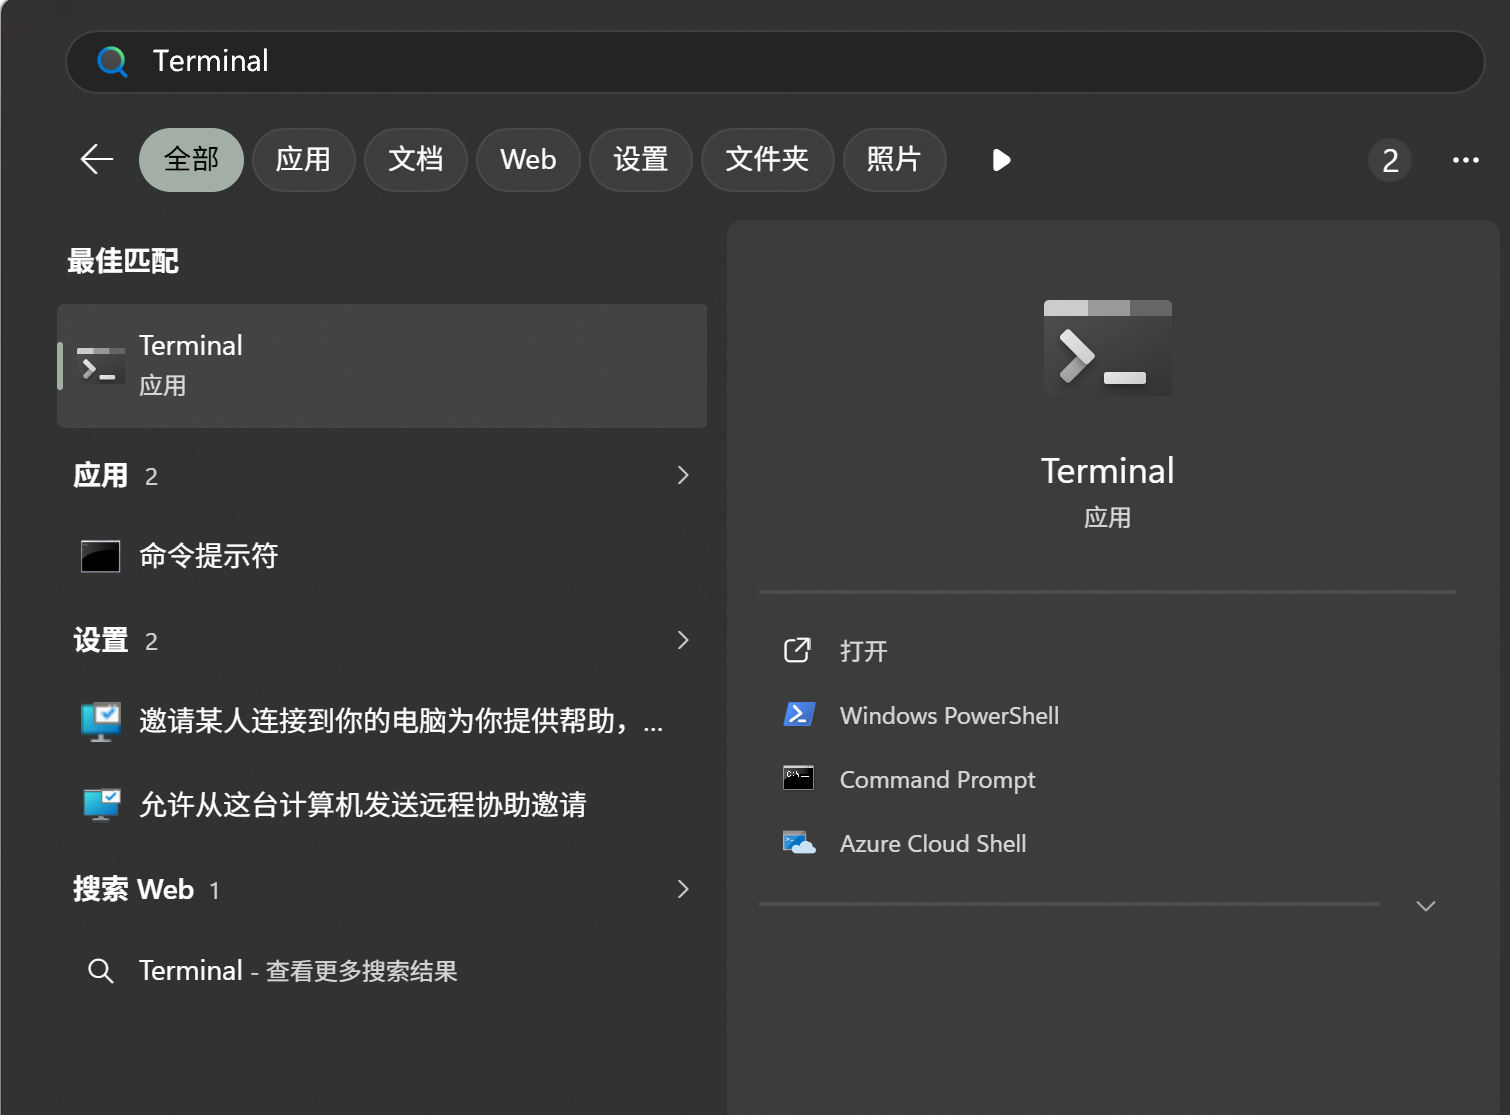Image resolution: width=1510 pixels, height=1115 pixels.
Task: Select the 照片 filter tab
Action: (x=894, y=160)
